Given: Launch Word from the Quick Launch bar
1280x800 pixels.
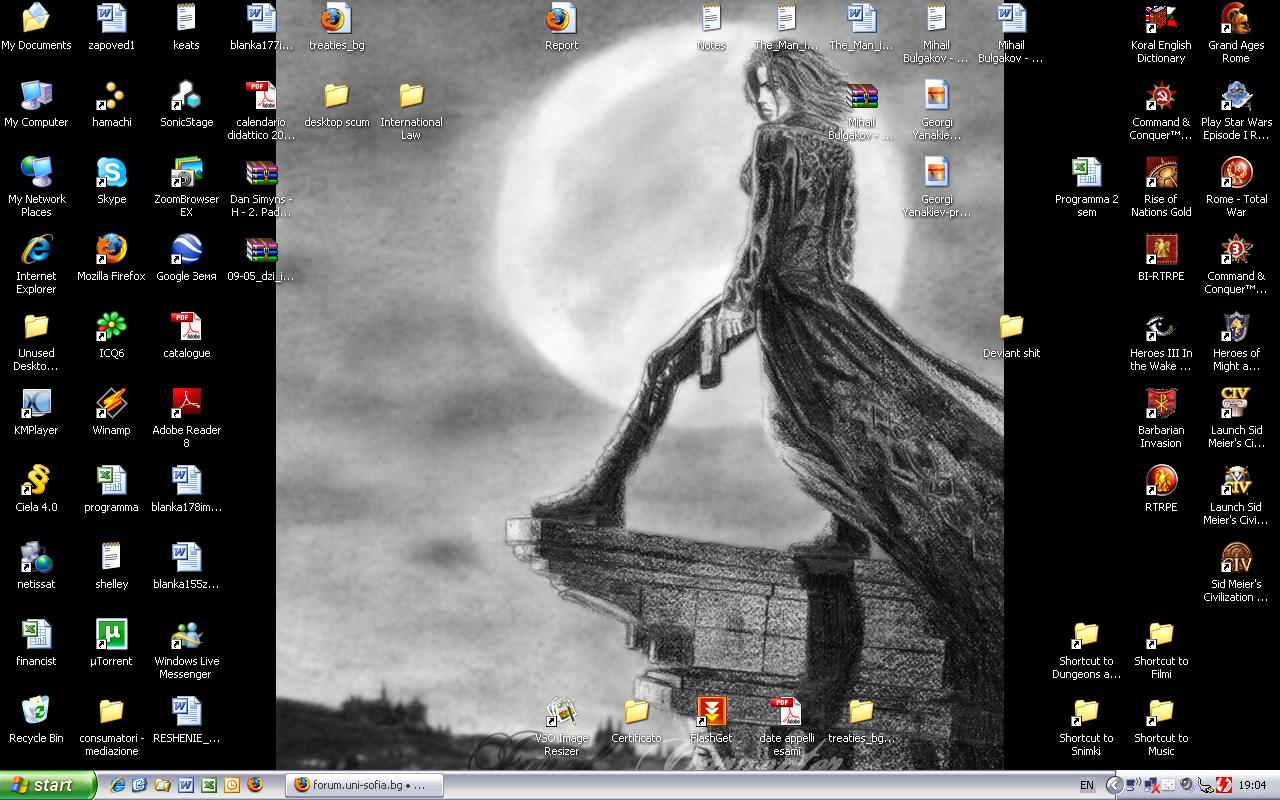Looking at the screenshot, I should [x=185, y=785].
